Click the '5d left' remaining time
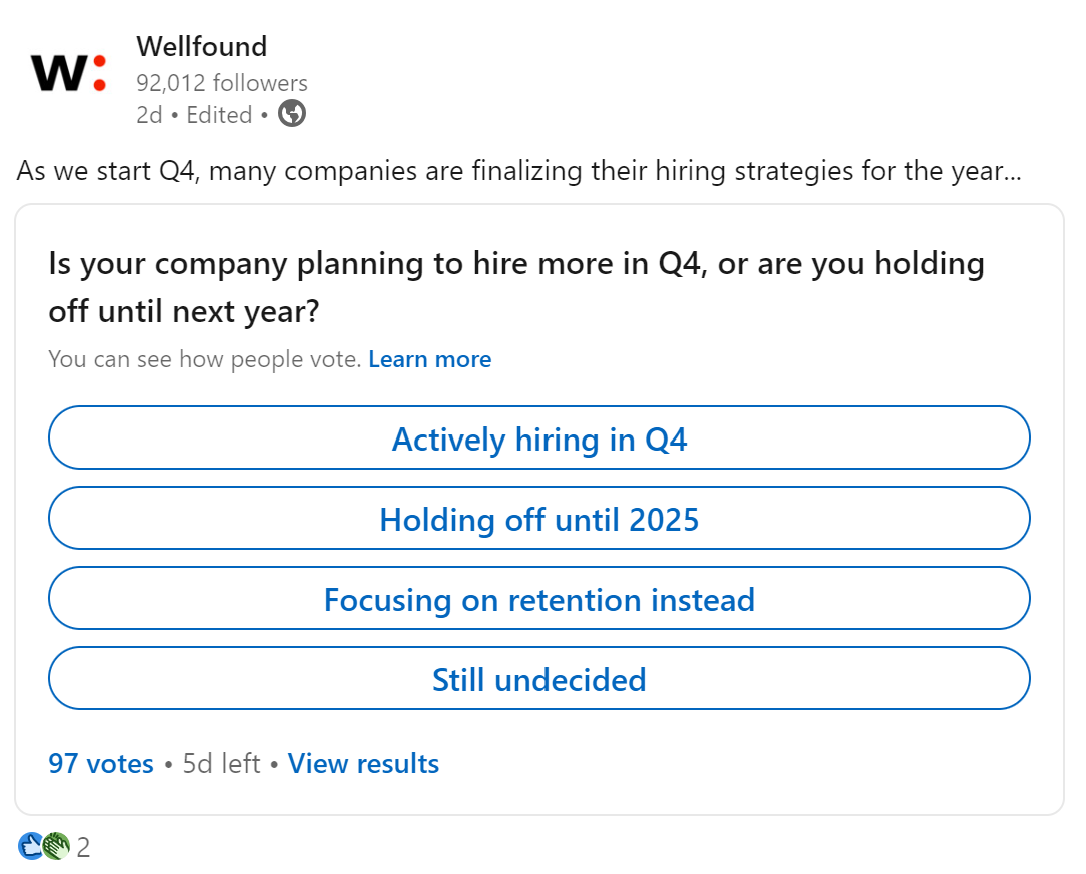This screenshot has height=874, width=1086. [221, 764]
